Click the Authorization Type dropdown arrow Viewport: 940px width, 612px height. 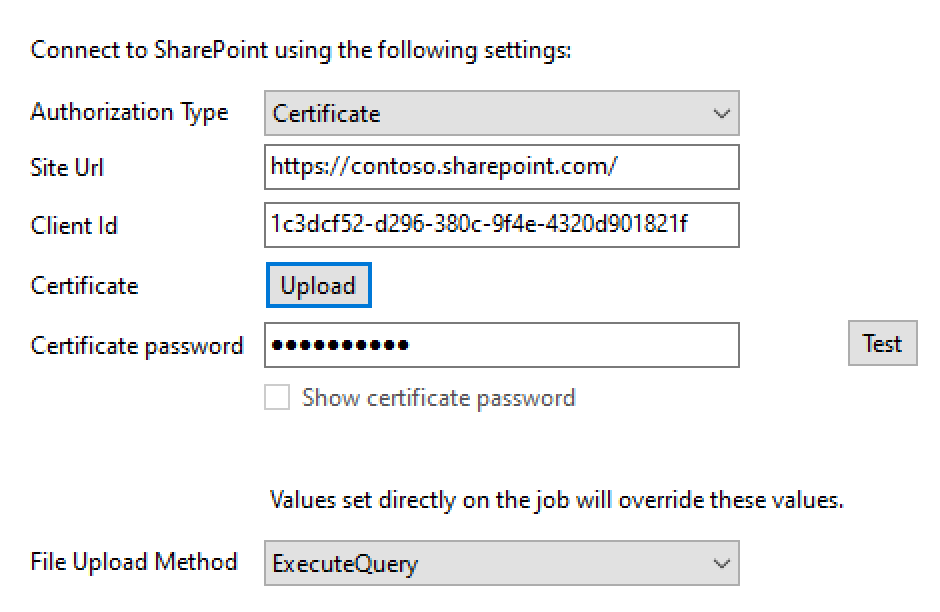click(723, 113)
